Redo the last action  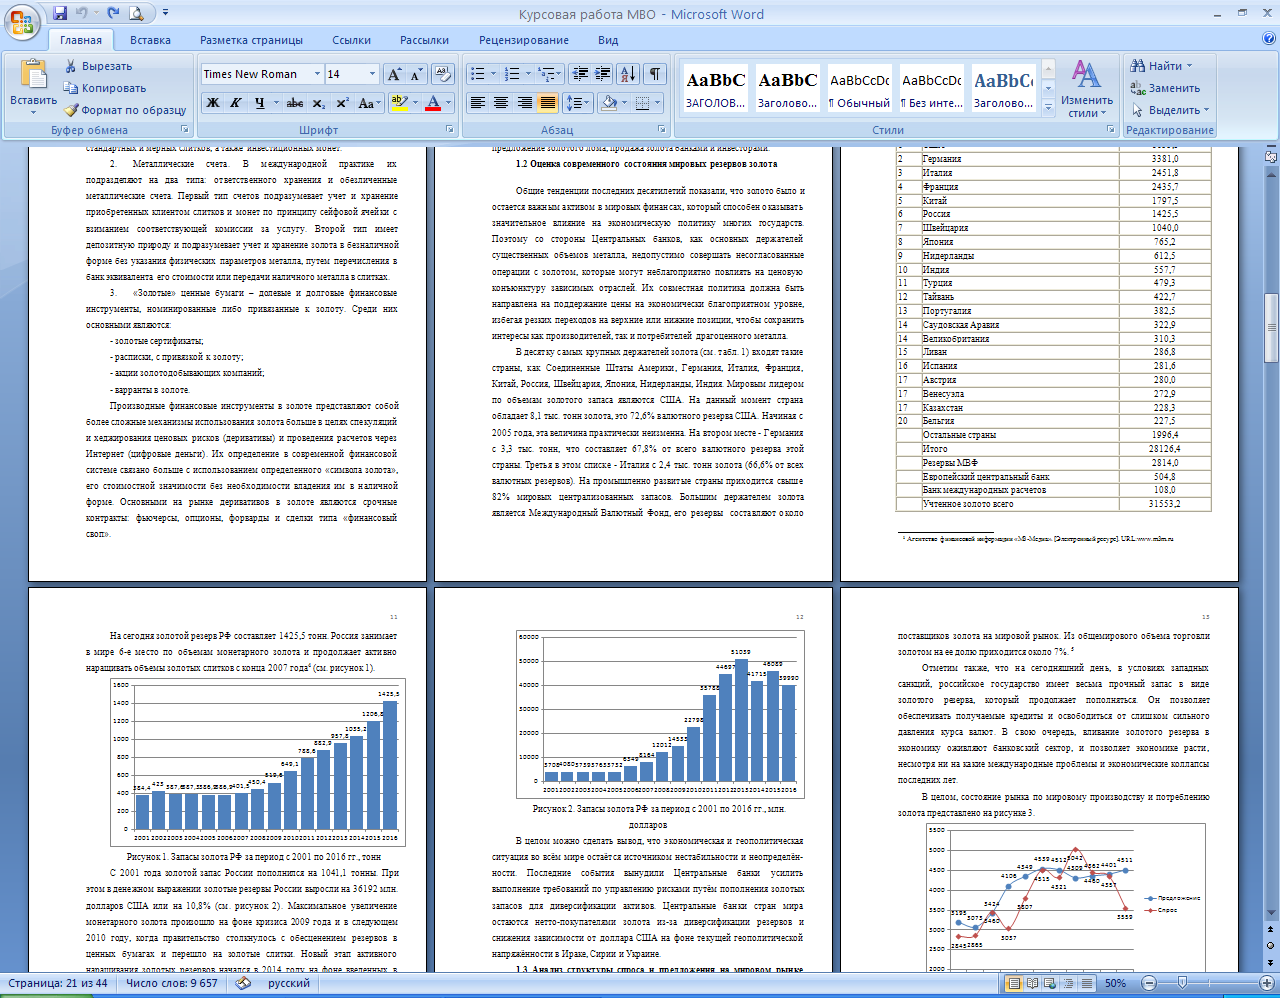113,13
